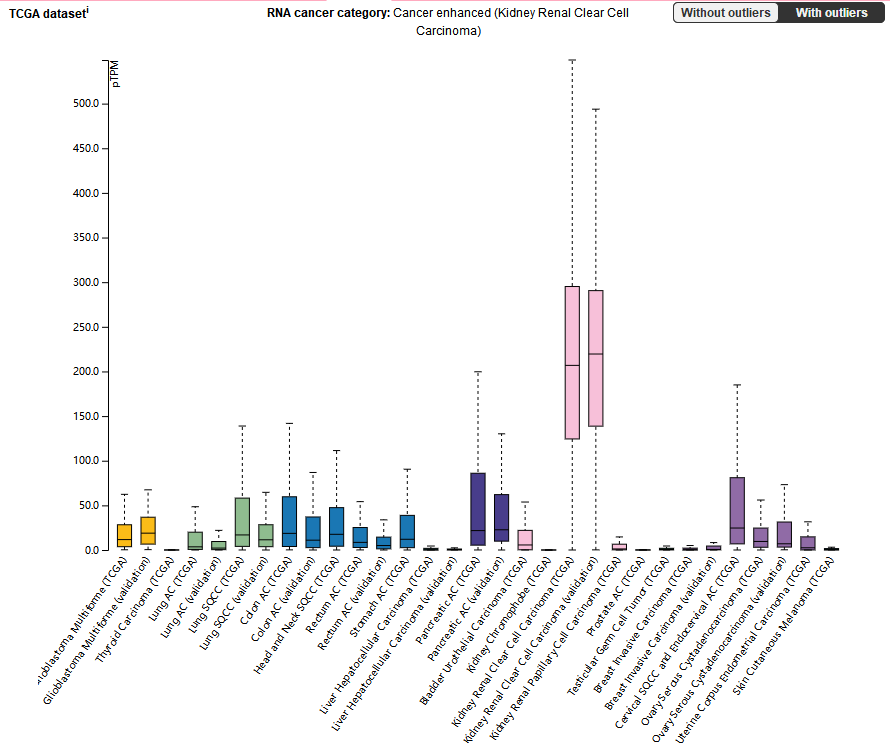Switch to the With outliers view
The width and height of the screenshot is (890, 743).
[831, 13]
